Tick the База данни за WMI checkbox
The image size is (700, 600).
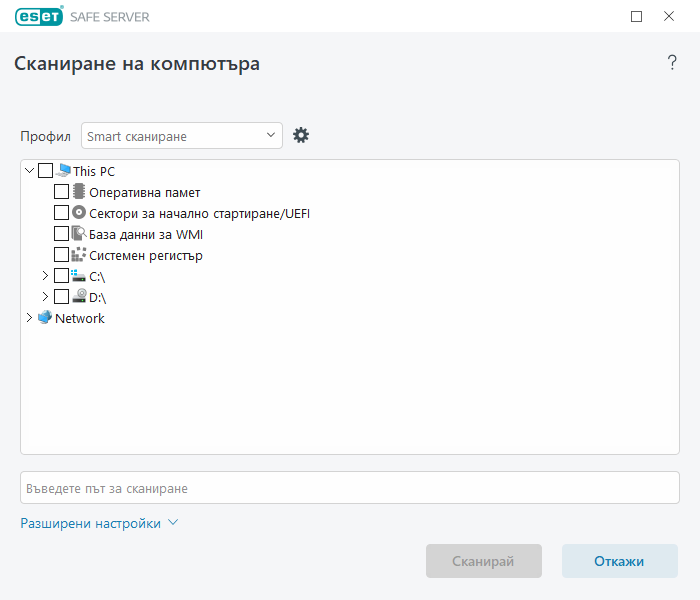tap(61, 234)
